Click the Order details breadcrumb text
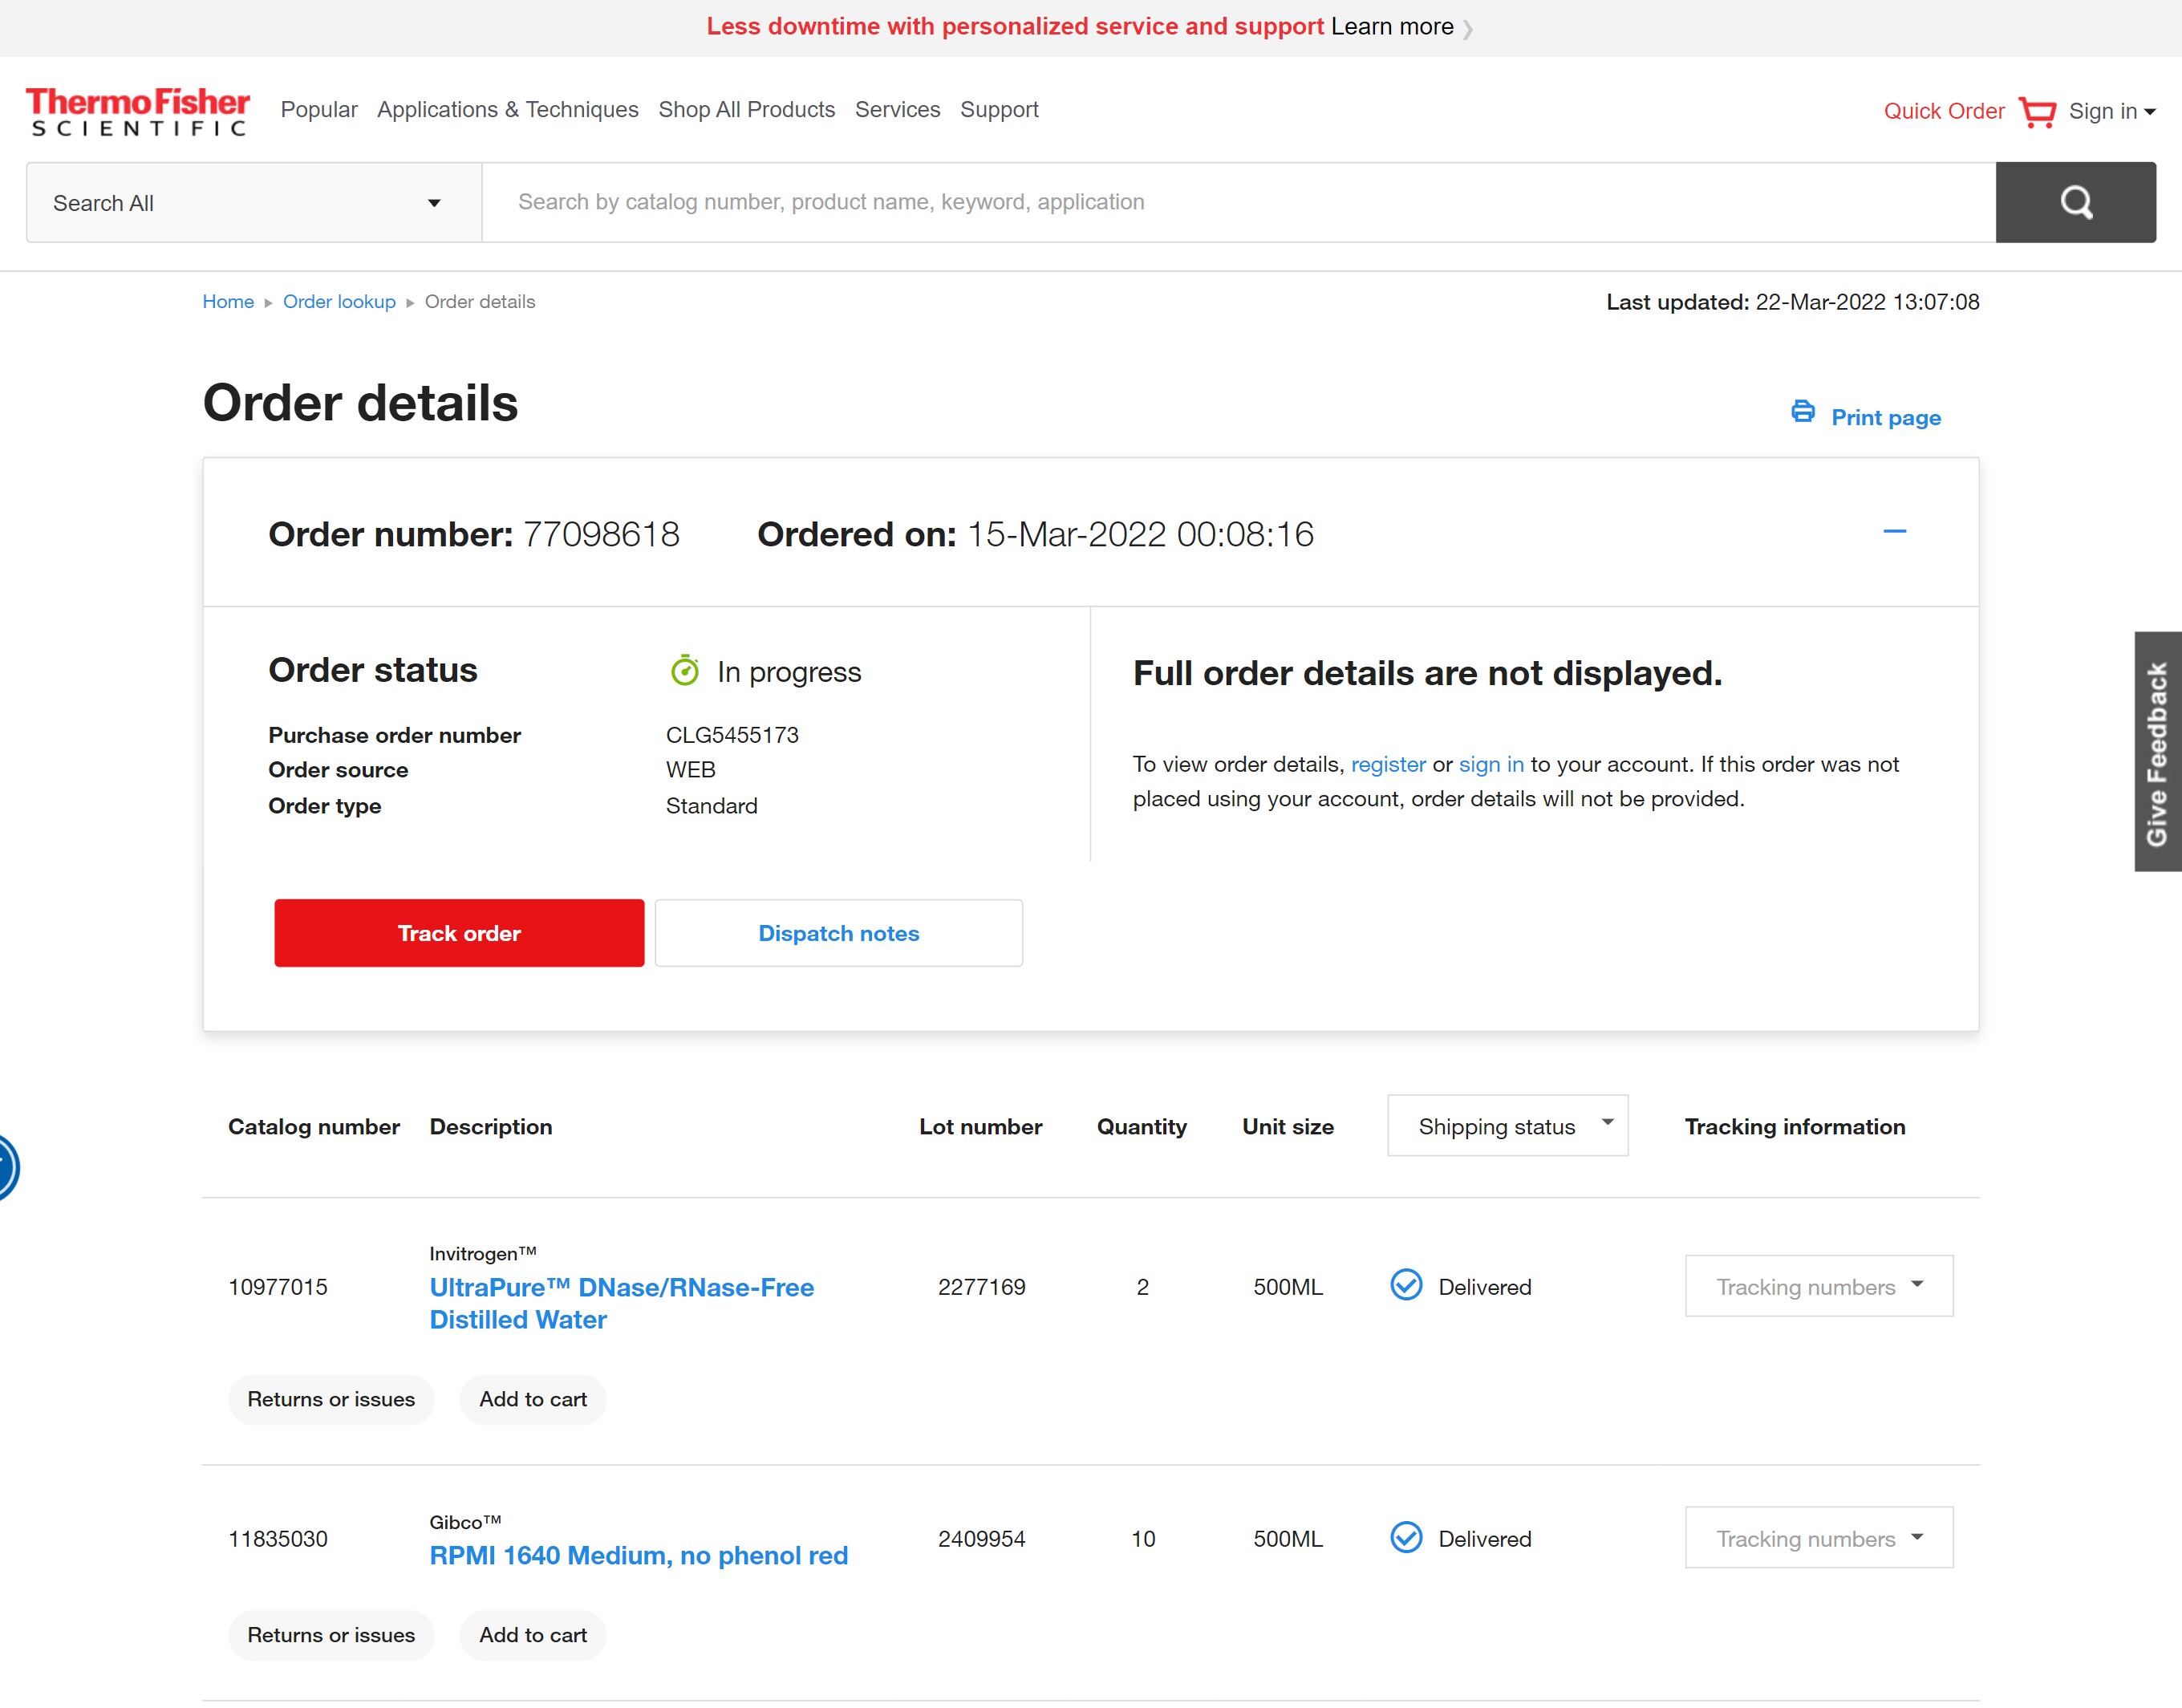The image size is (2182, 1708). (x=480, y=302)
